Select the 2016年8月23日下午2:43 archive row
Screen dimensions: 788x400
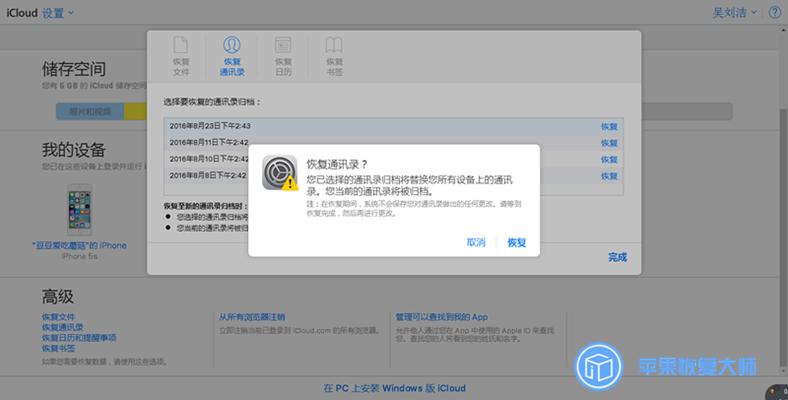[x=393, y=126]
